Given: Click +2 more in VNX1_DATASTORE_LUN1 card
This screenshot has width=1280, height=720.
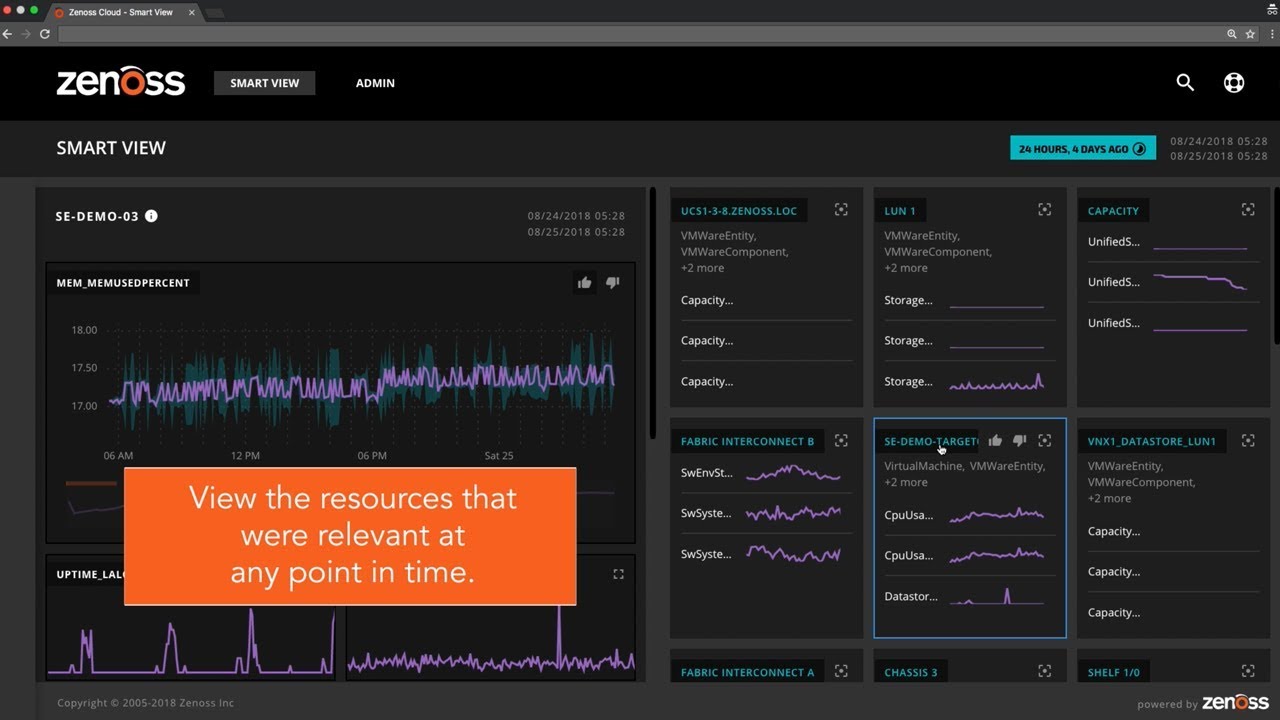Looking at the screenshot, I should point(1110,498).
